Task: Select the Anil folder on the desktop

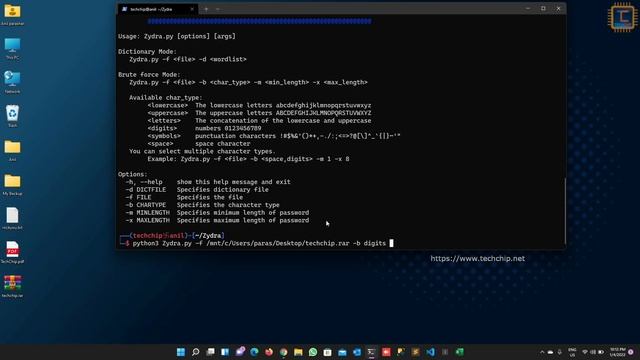Action: point(12,151)
